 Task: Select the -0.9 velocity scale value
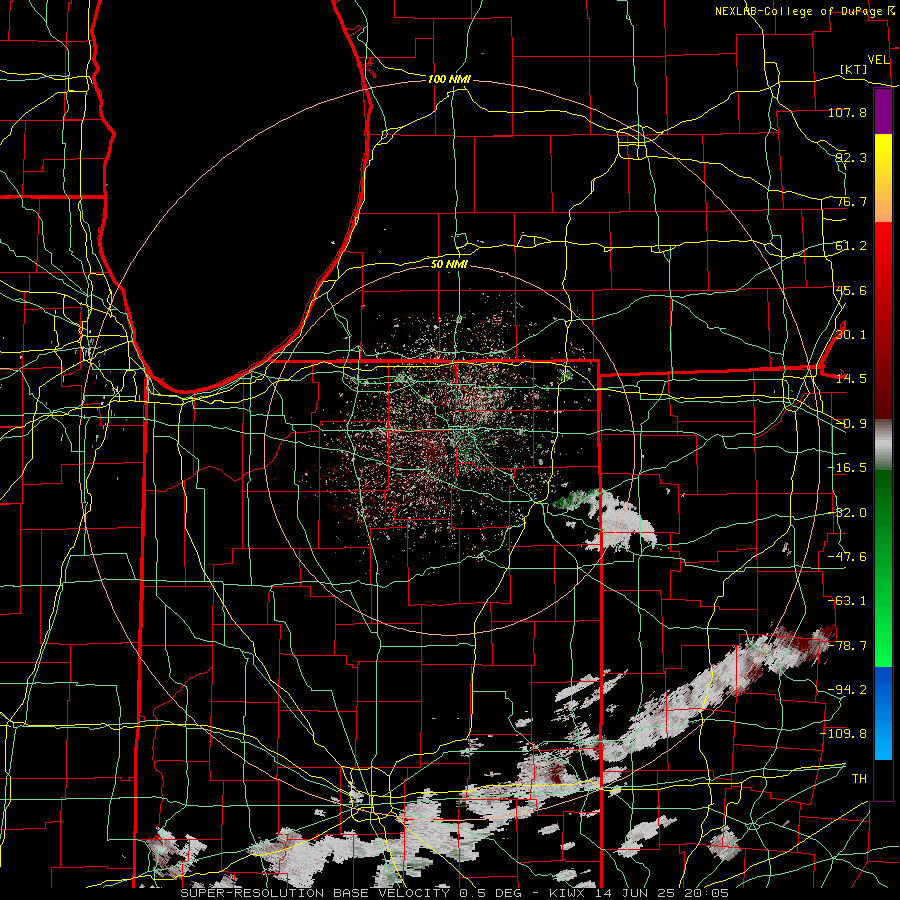[x=851, y=424]
